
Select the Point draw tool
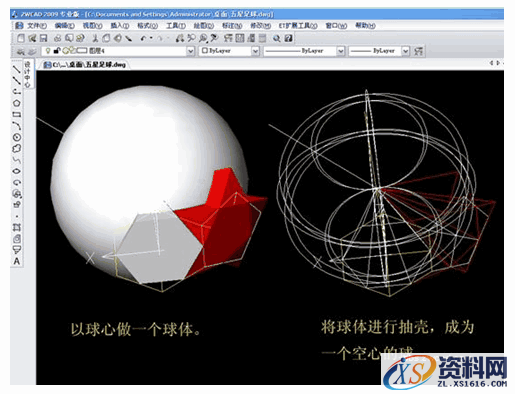click(x=17, y=216)
